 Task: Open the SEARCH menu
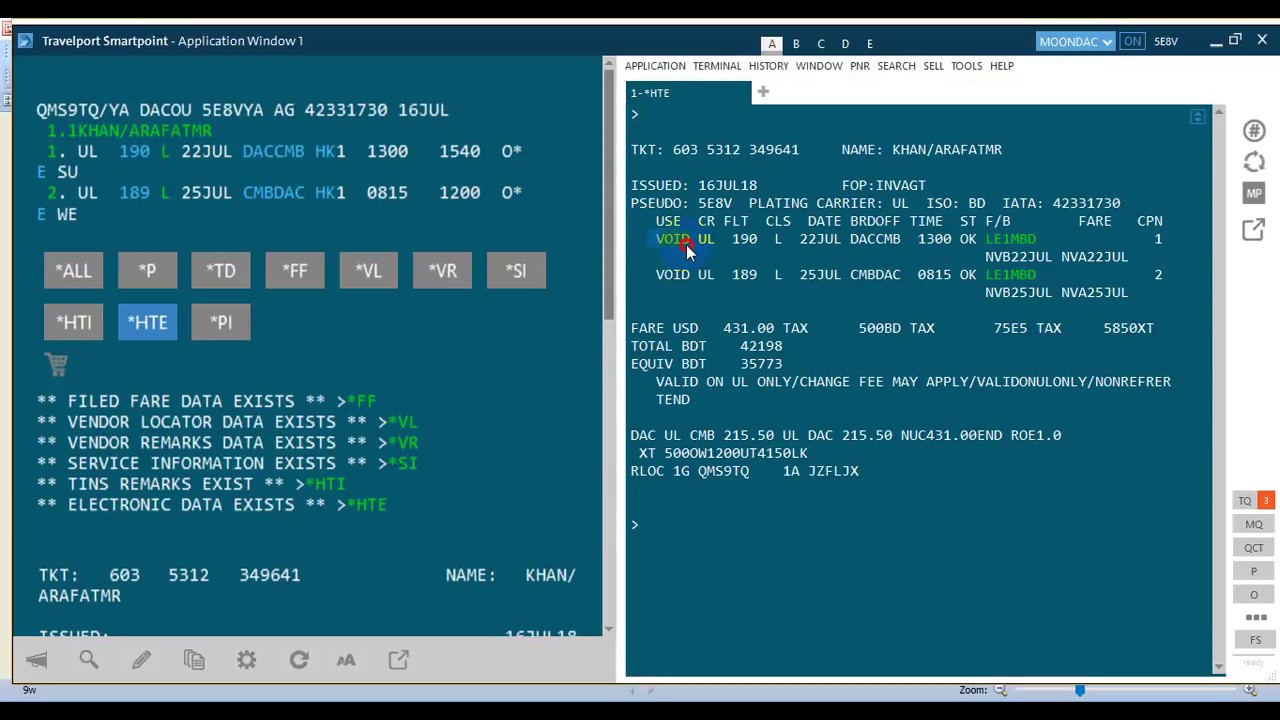coord(896,66)
